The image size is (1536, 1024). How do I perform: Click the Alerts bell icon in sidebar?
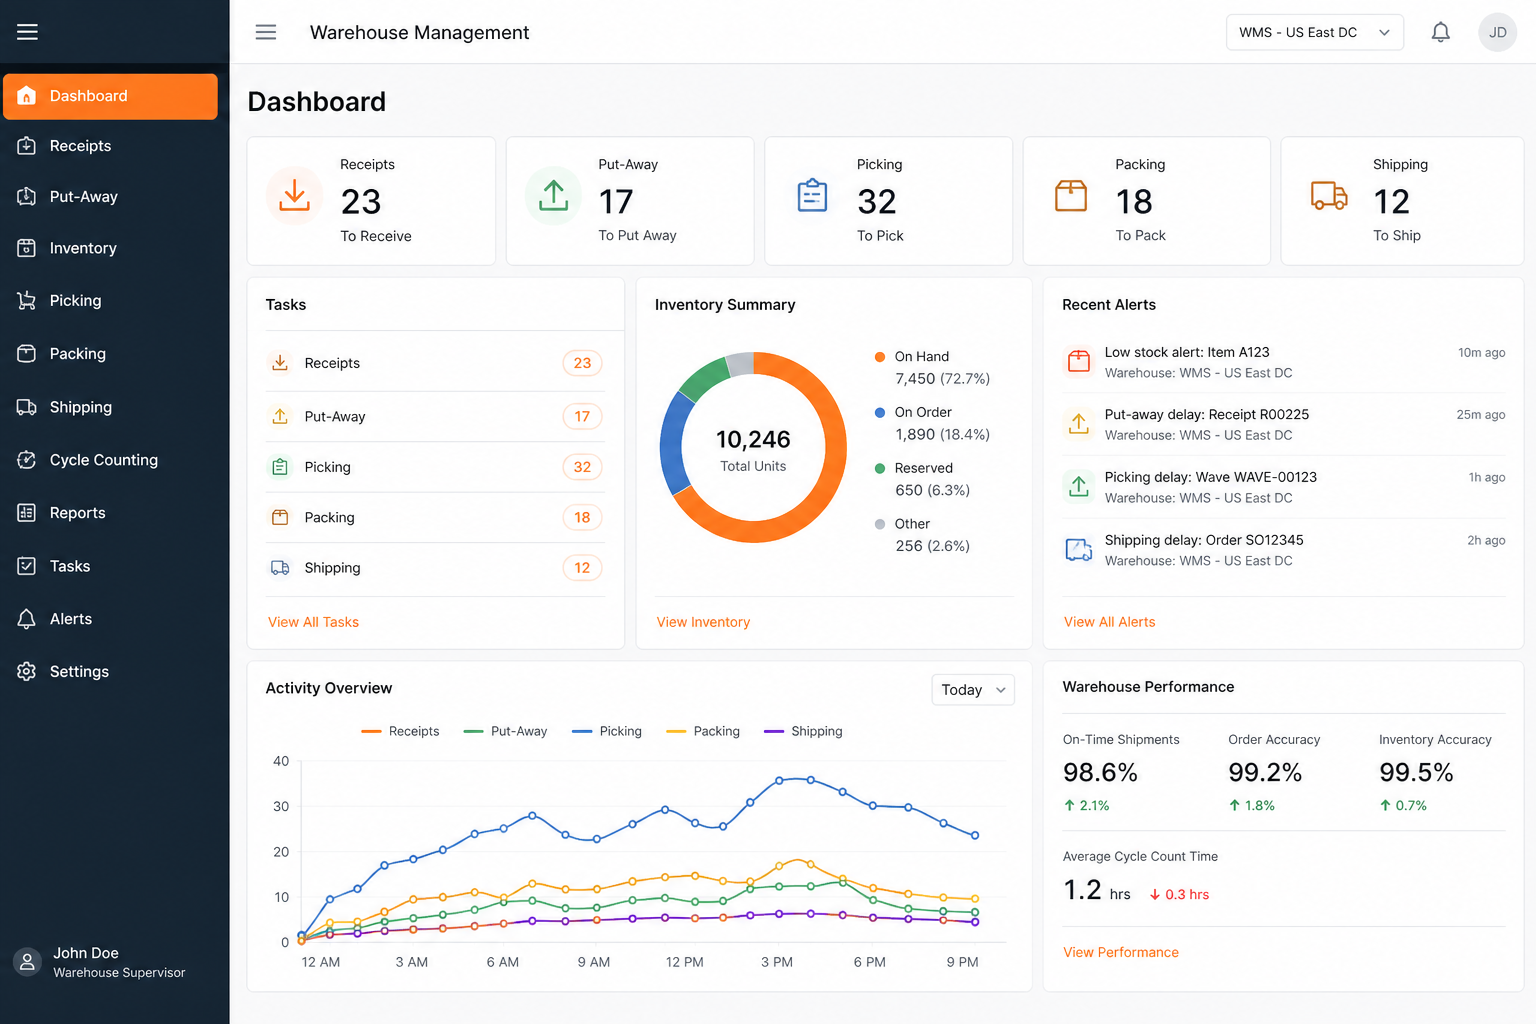coord(27,619)
